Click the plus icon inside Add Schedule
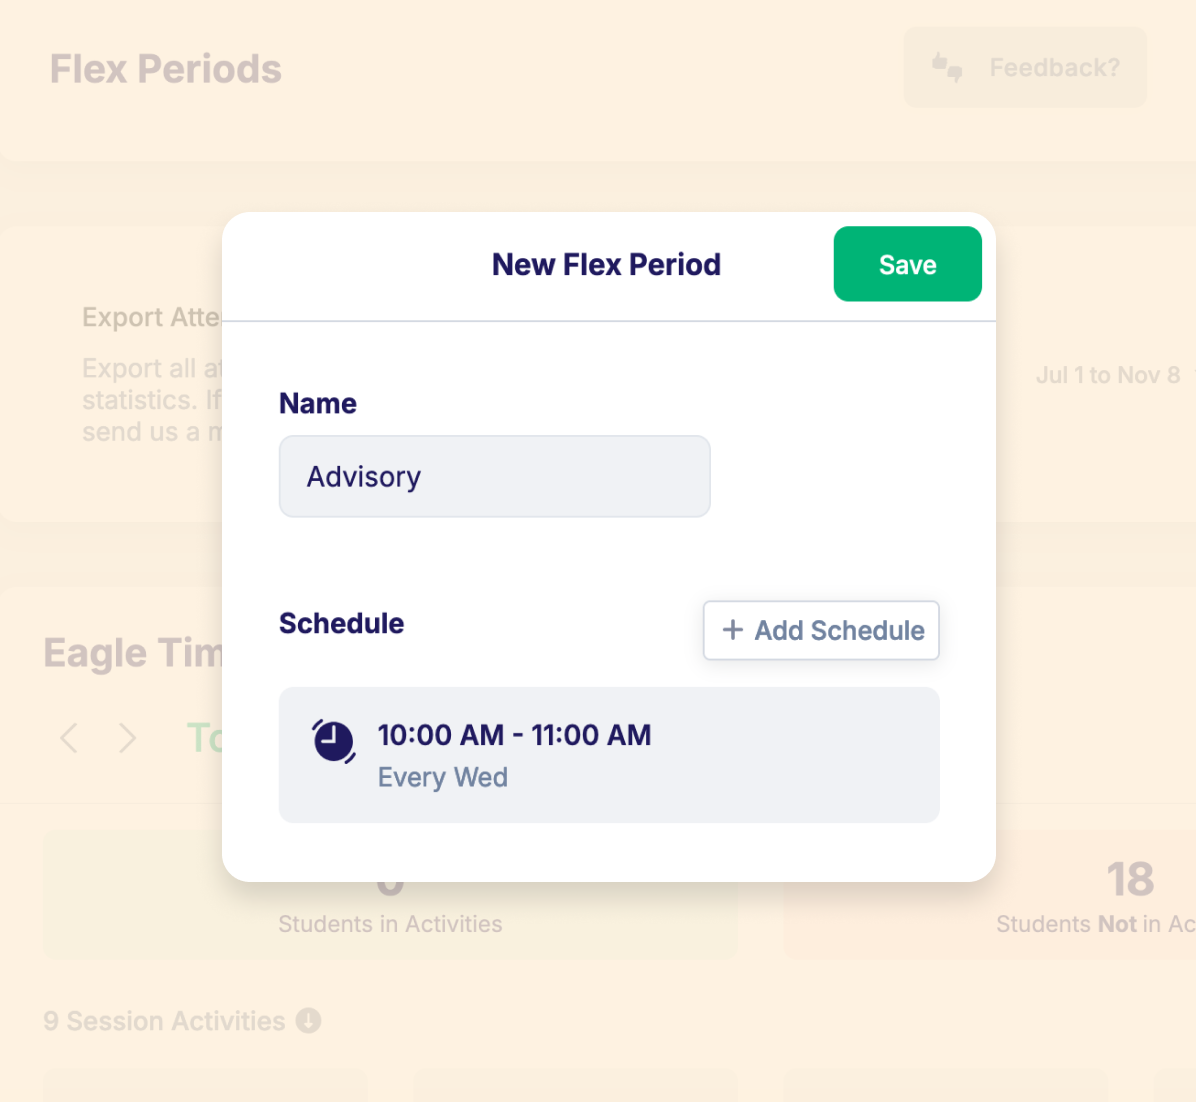This screenshot has height=1102, width=1196. 733,631
